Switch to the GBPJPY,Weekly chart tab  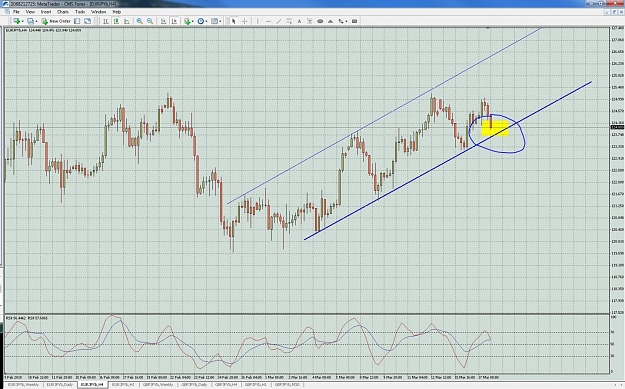pyautogui.click(x=158, y=385)
